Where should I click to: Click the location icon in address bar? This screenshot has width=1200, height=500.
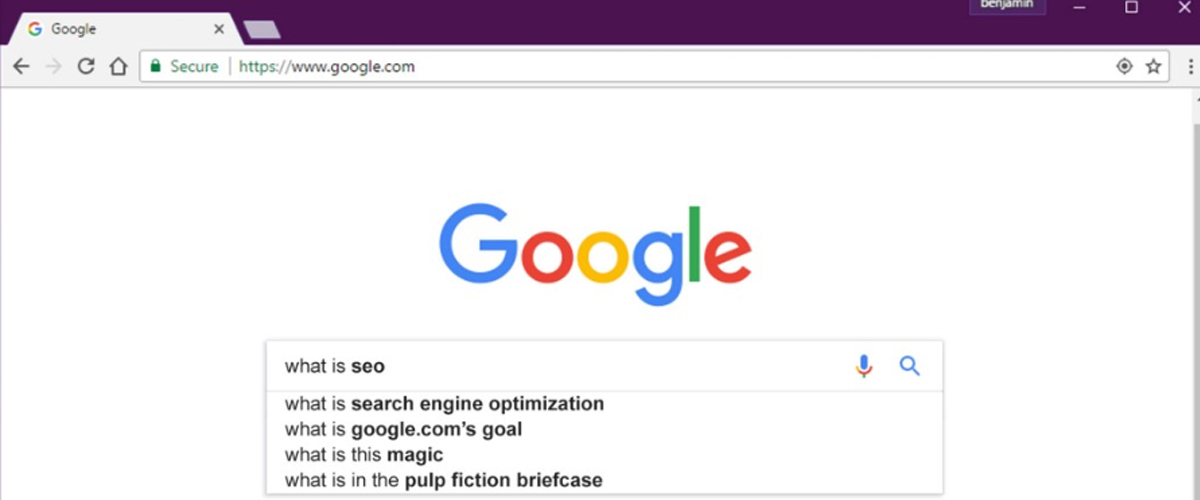[x=1124, y=67]
